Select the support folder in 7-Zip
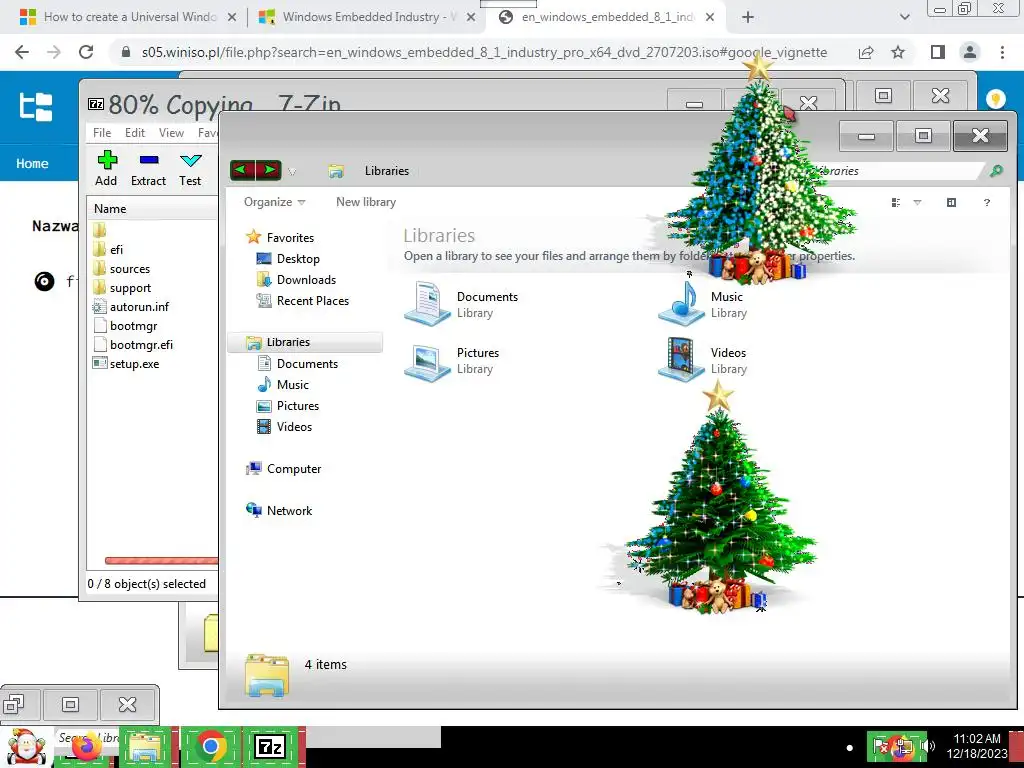 coord(121,288)
